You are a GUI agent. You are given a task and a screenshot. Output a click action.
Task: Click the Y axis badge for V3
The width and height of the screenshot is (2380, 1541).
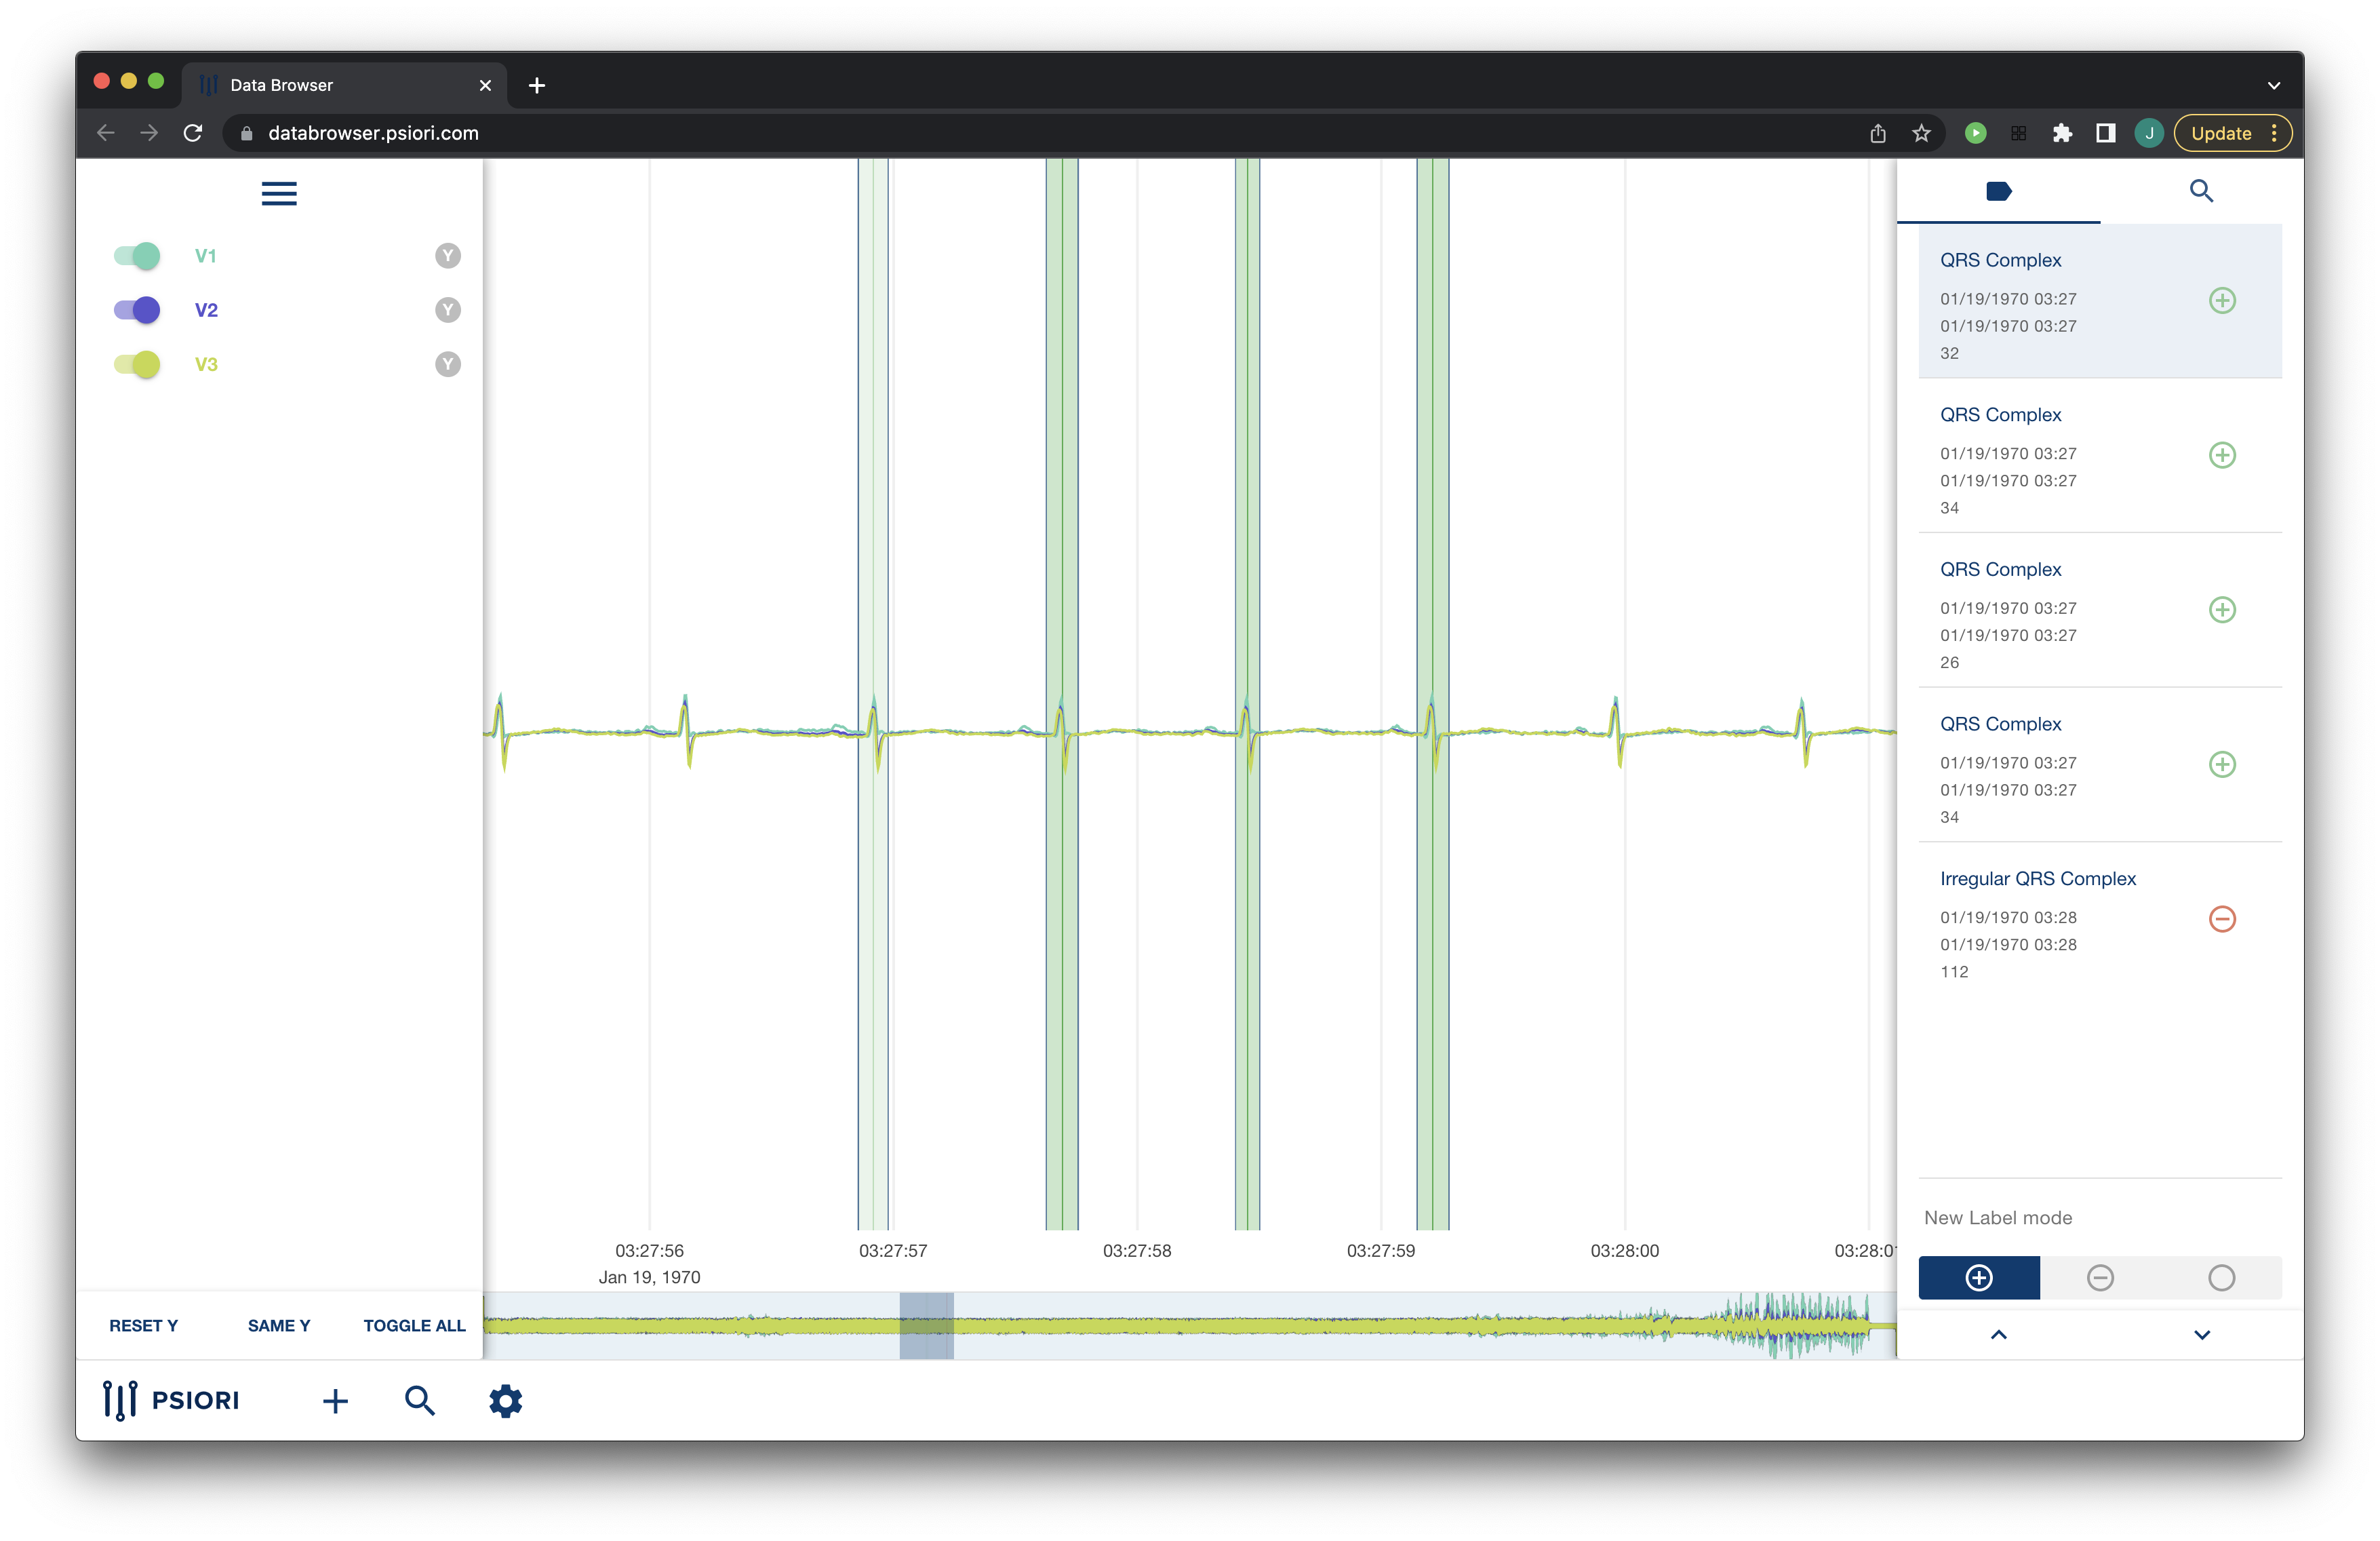tap(448, 364)
